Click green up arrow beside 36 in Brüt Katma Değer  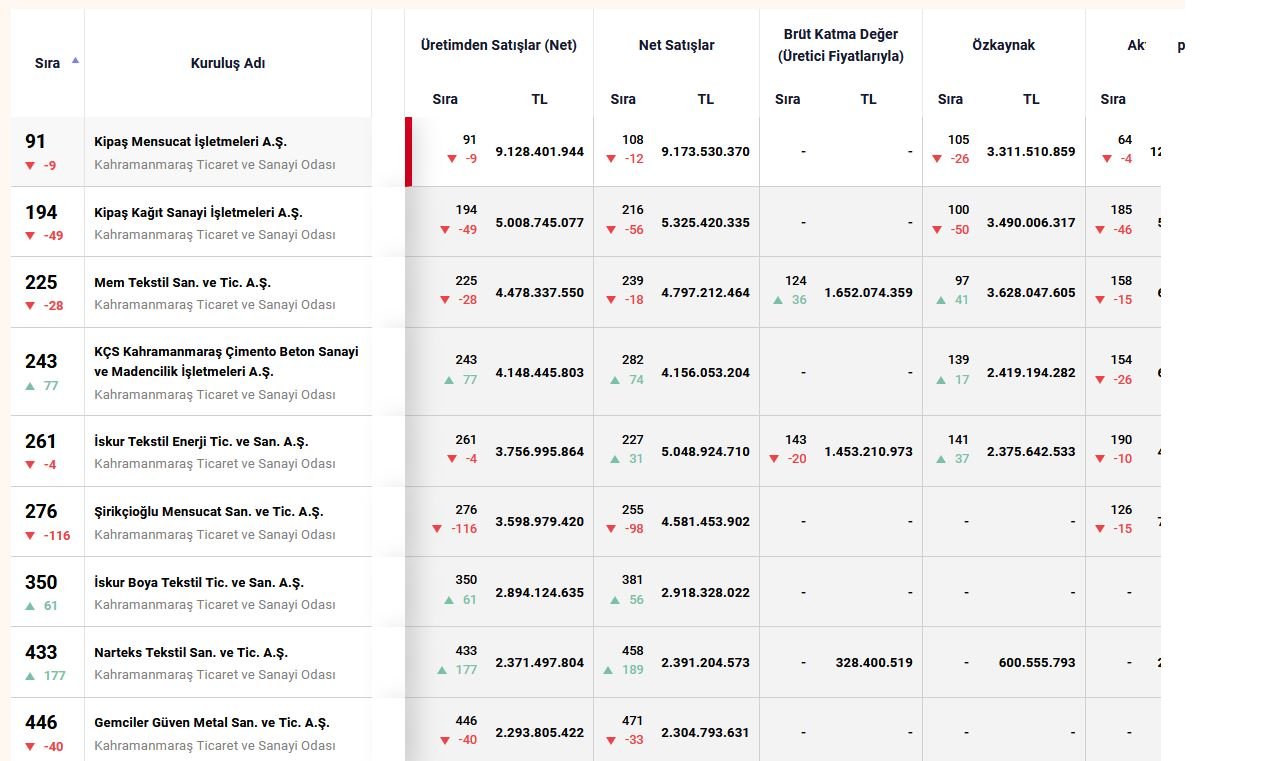coord(779,300)
